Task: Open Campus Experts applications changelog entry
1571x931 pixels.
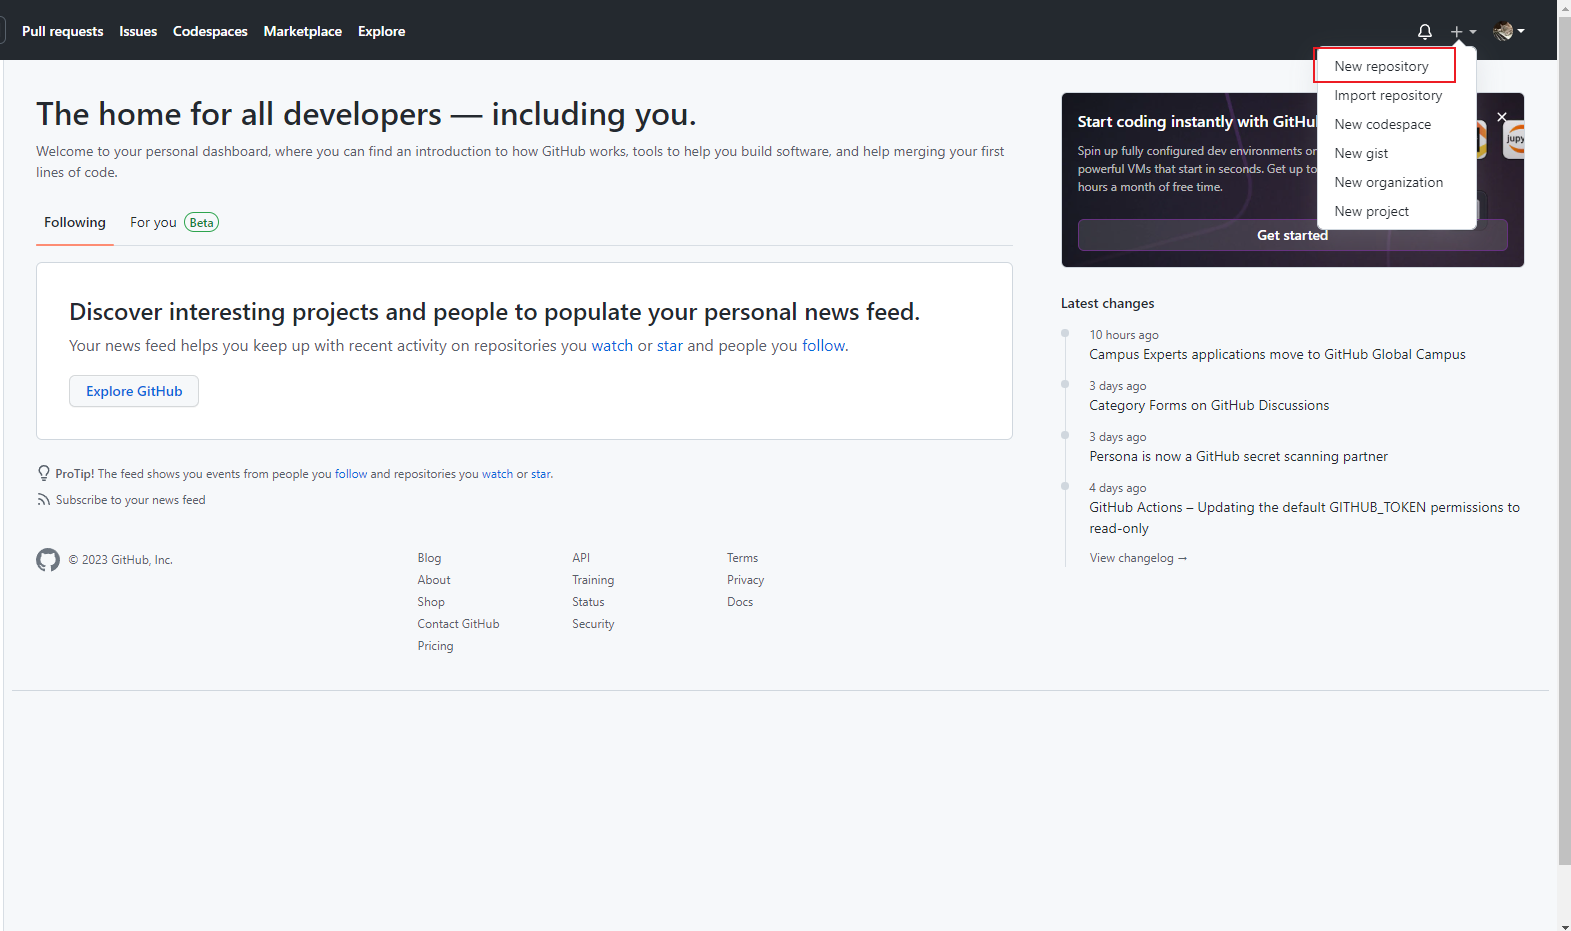Action: [x=1277, y=354]
